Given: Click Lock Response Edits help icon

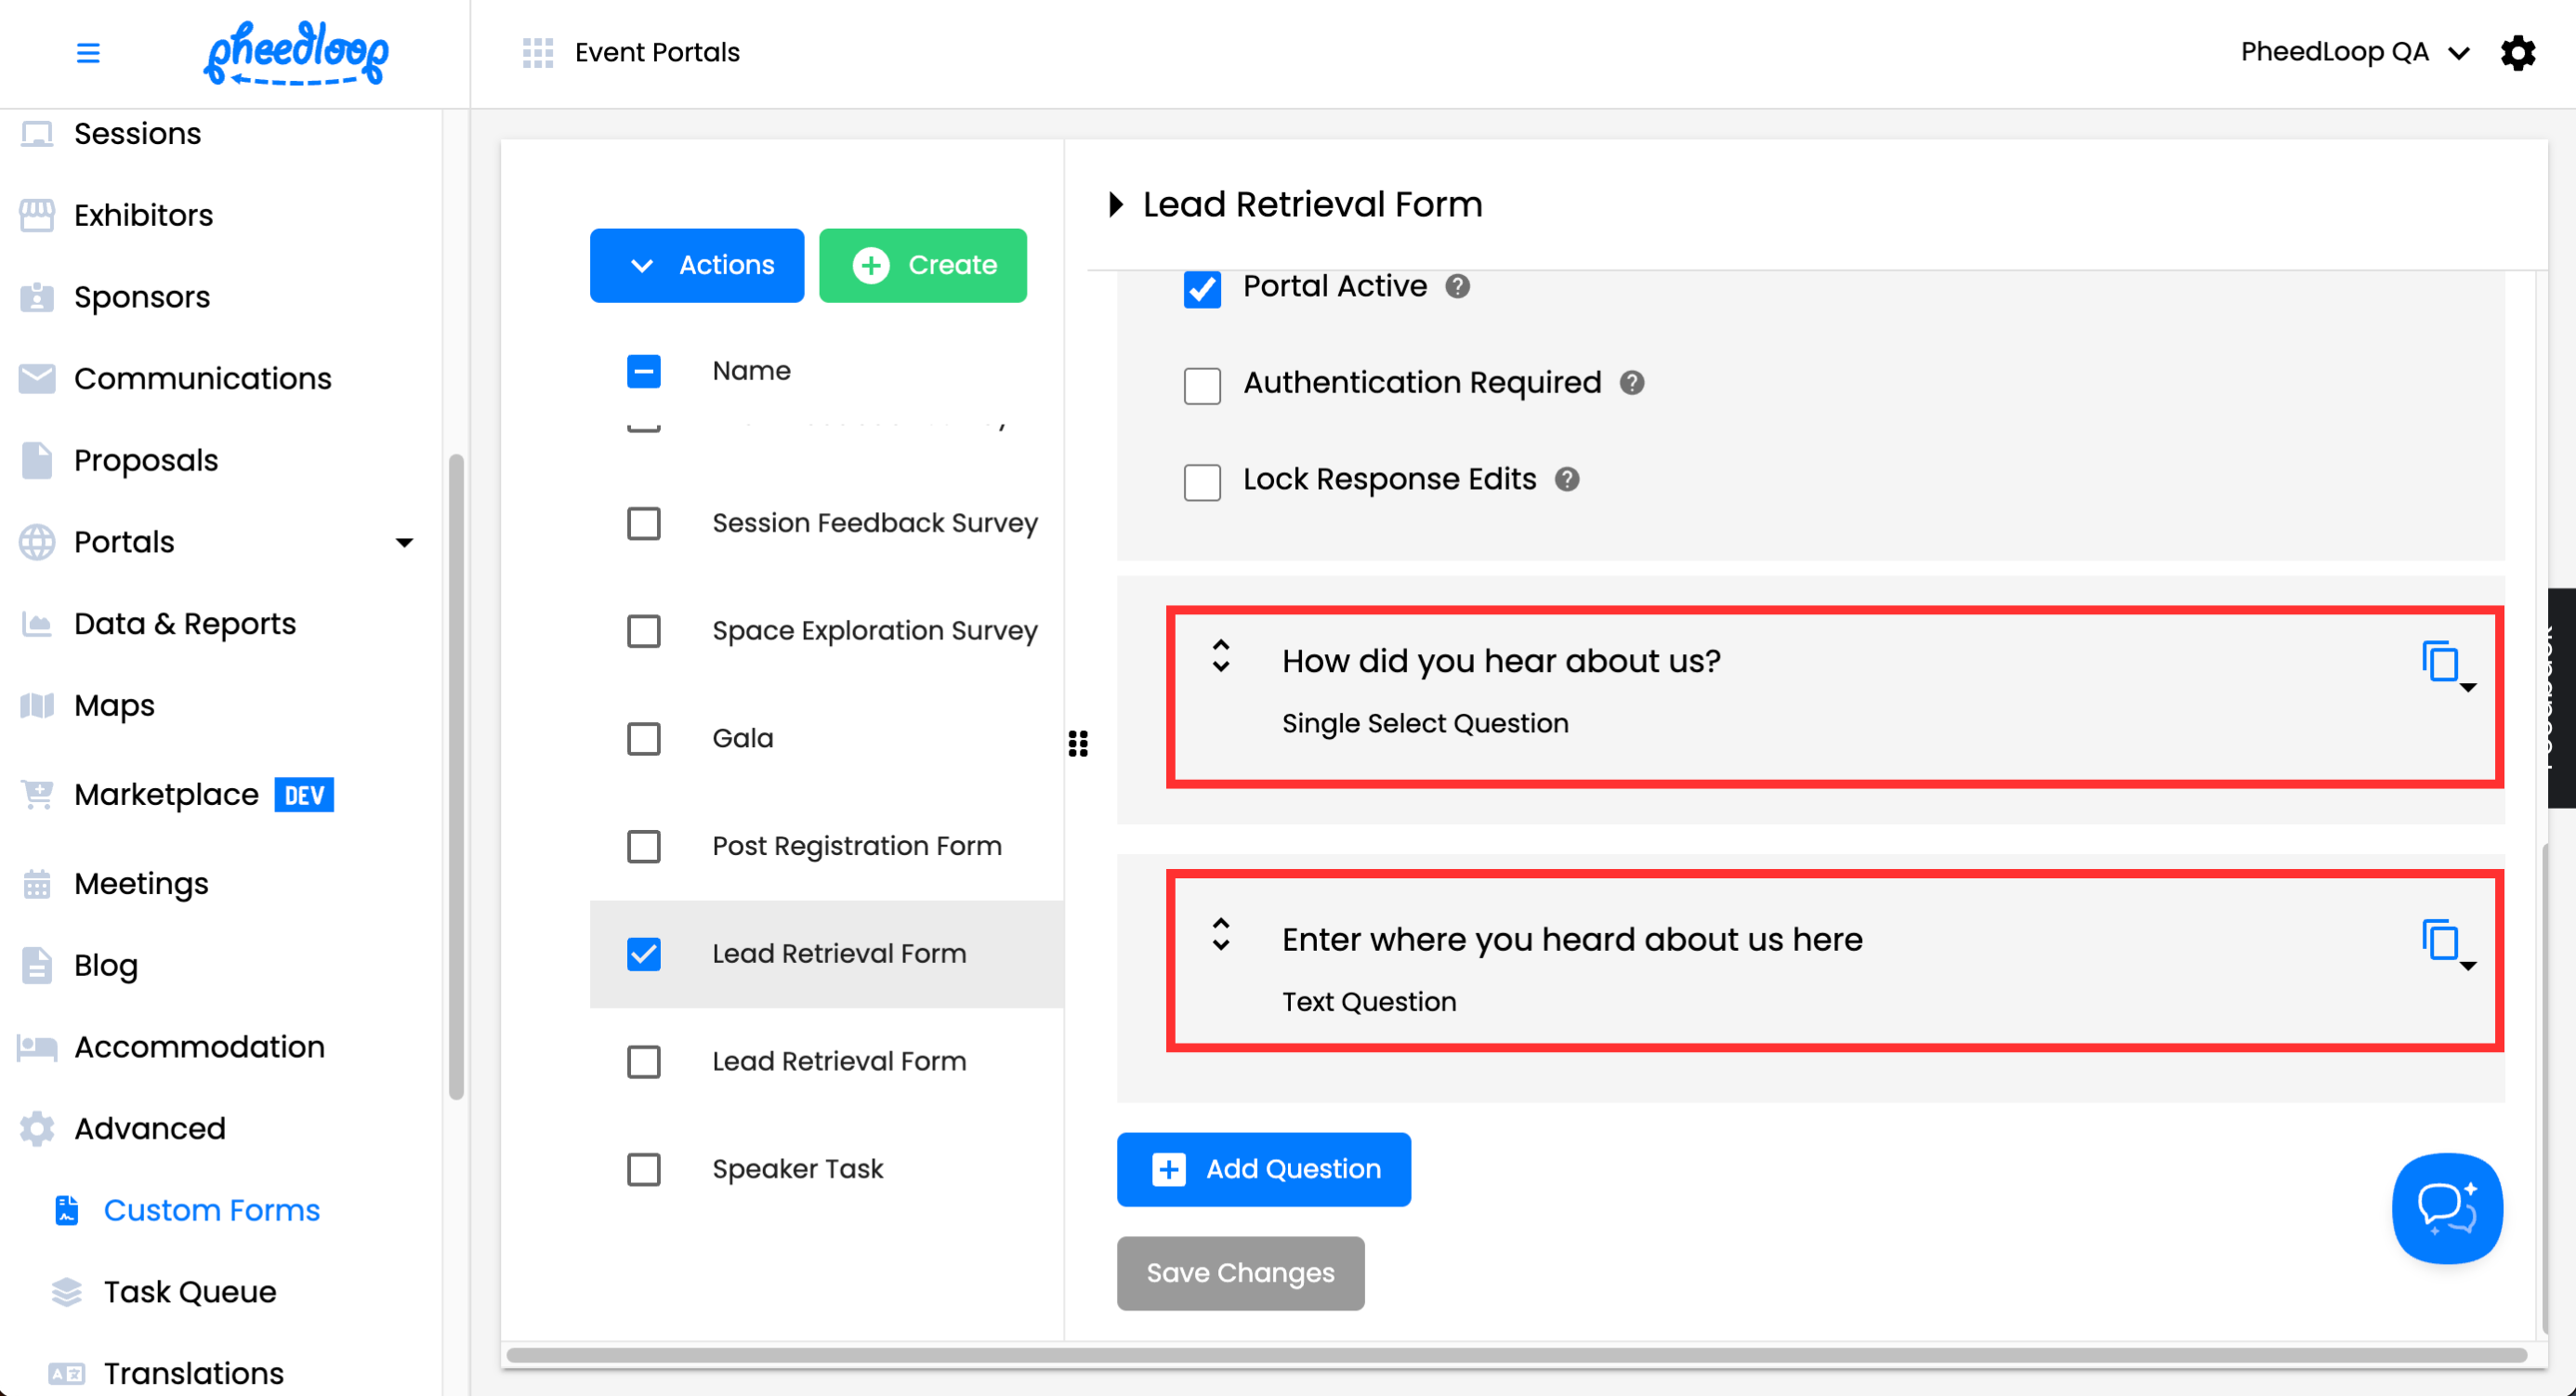Looking at the screenshot, I should [1566, 480].
